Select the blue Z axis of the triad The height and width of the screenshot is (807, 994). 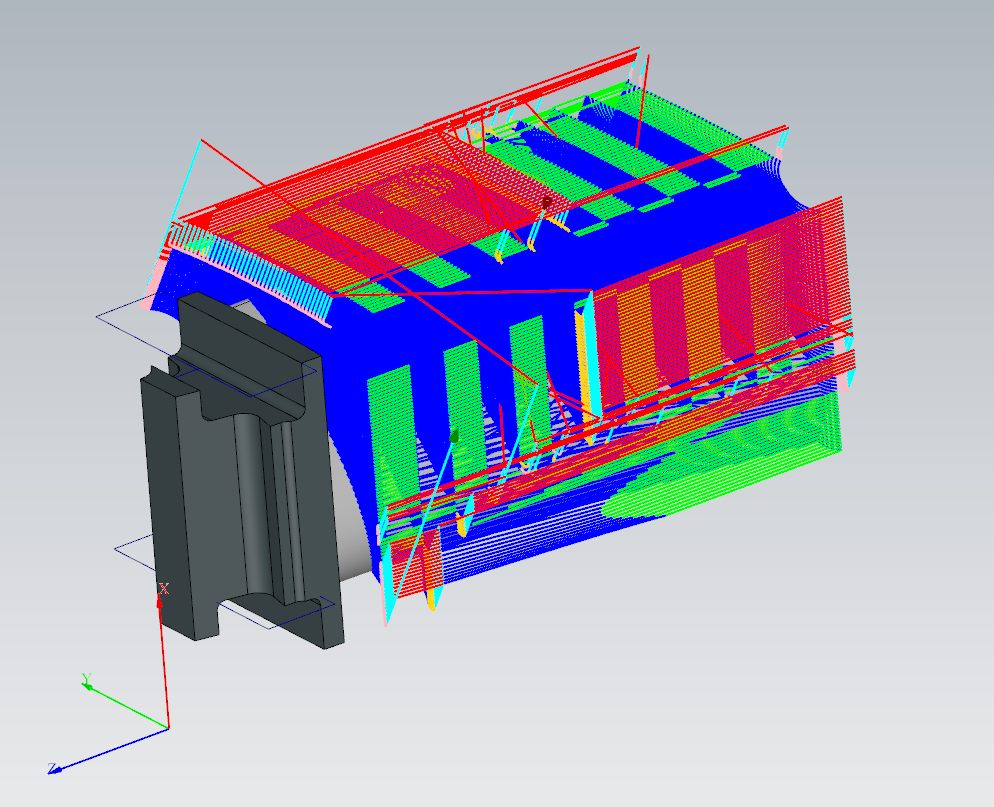[x=110, y=749]
